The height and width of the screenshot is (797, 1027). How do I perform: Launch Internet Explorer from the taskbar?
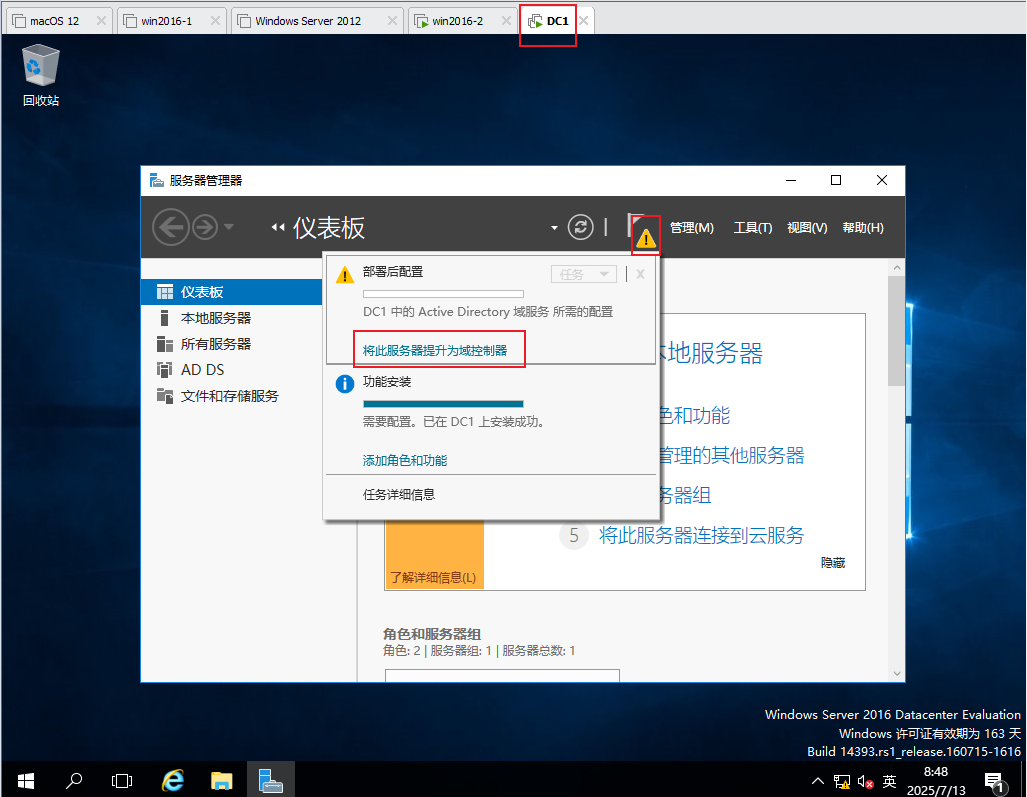173,780
